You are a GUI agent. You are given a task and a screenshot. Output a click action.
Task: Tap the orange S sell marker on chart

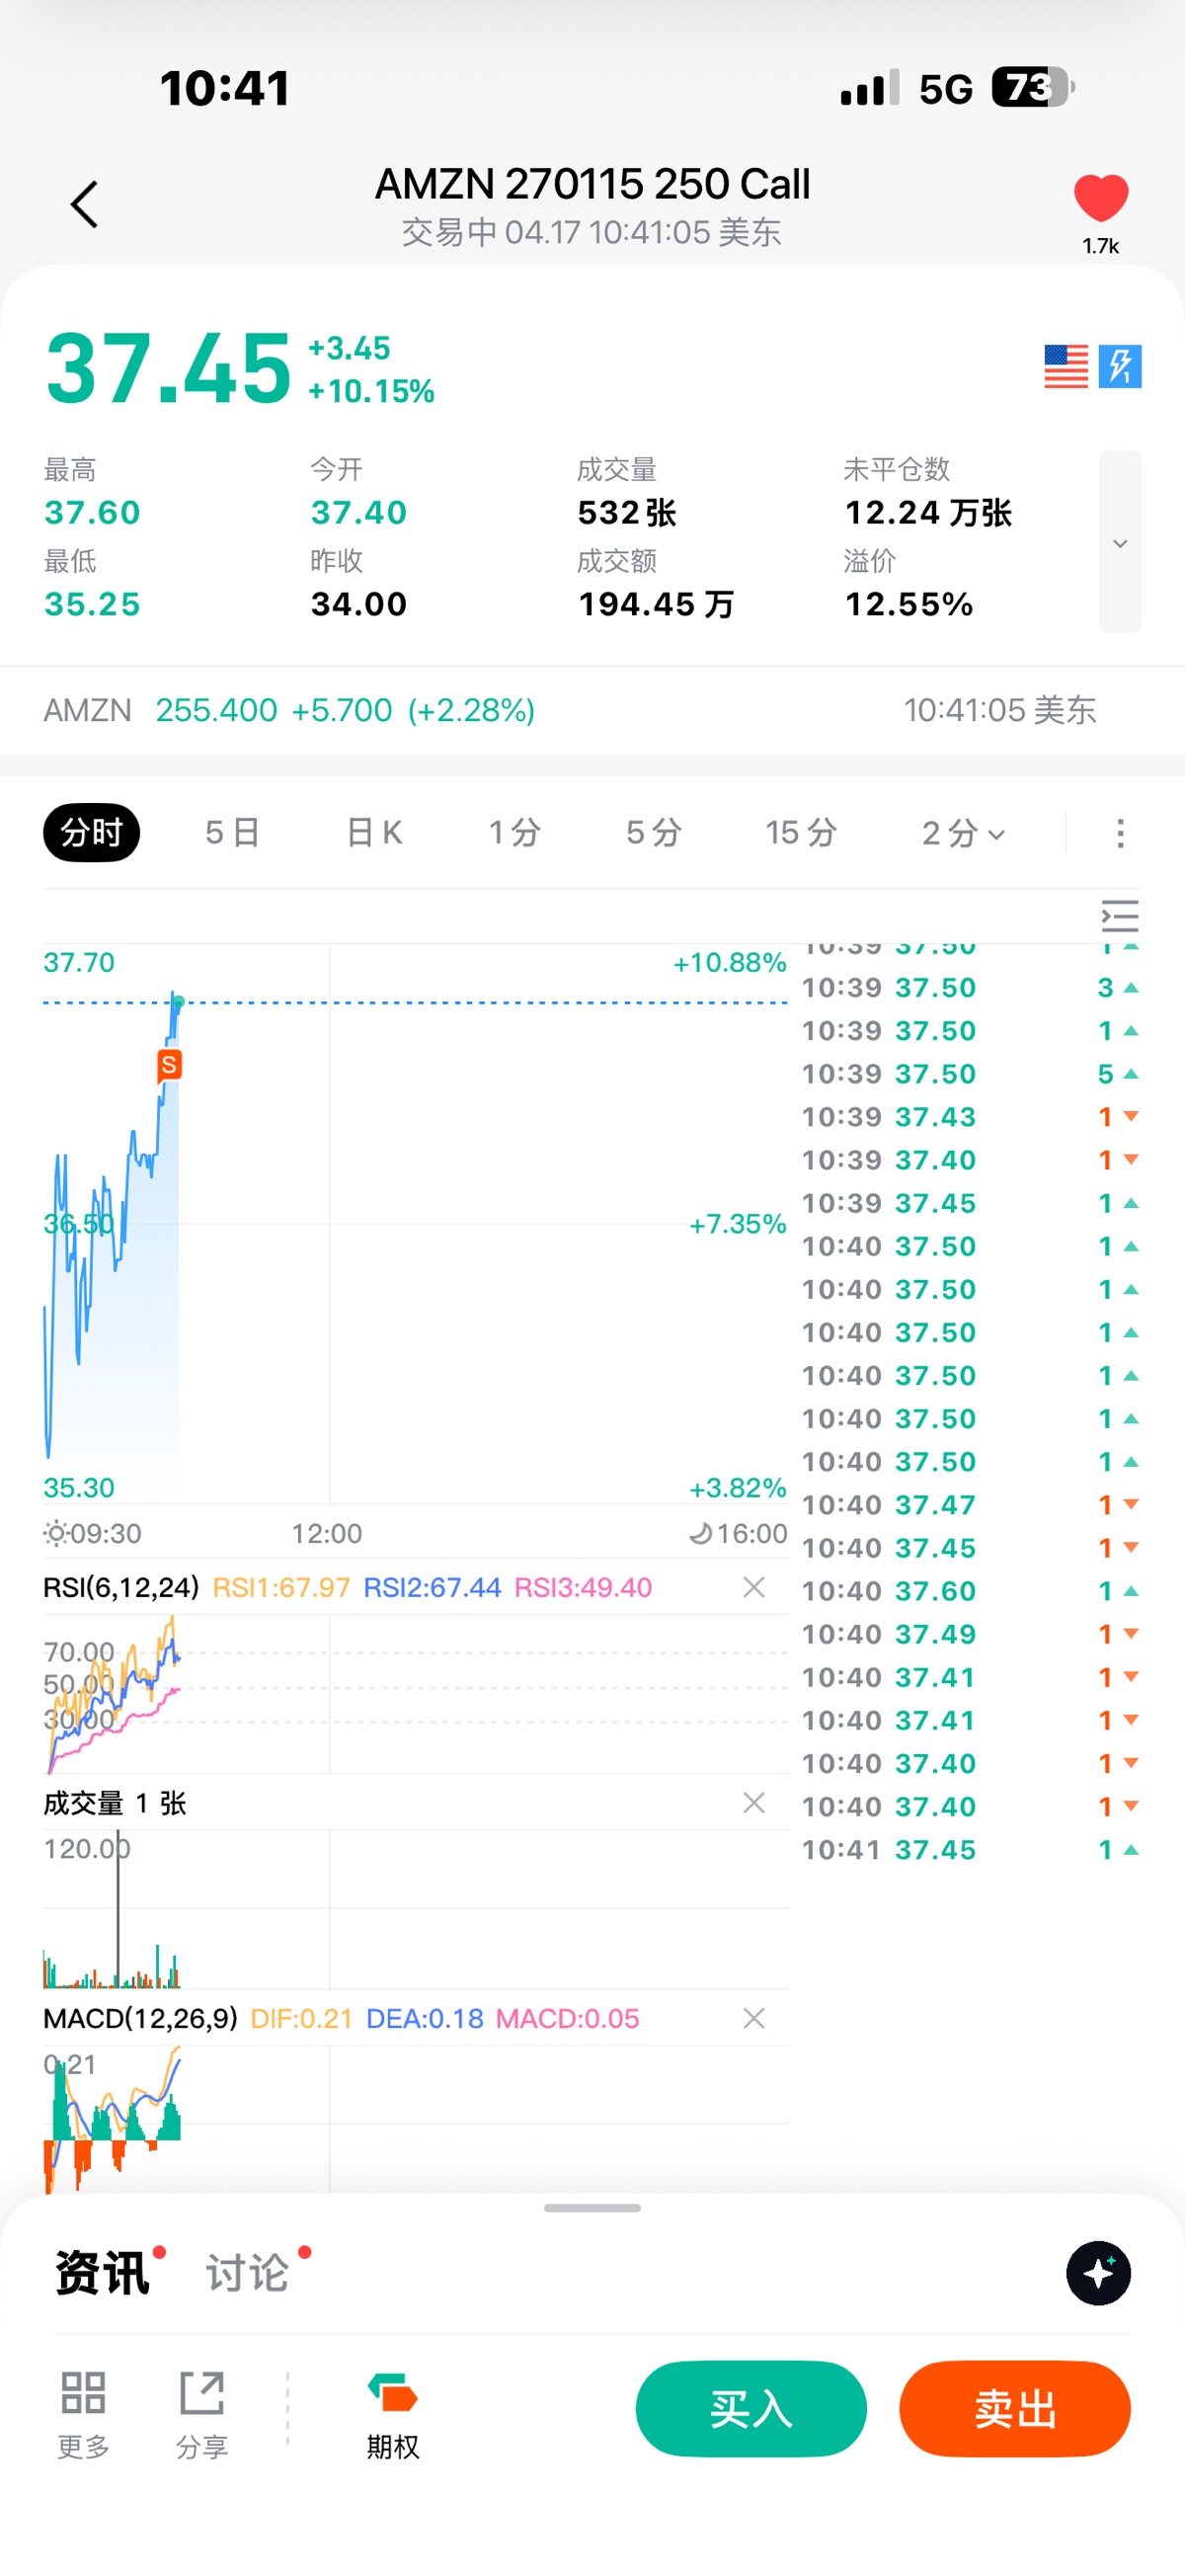[169, 1065]
